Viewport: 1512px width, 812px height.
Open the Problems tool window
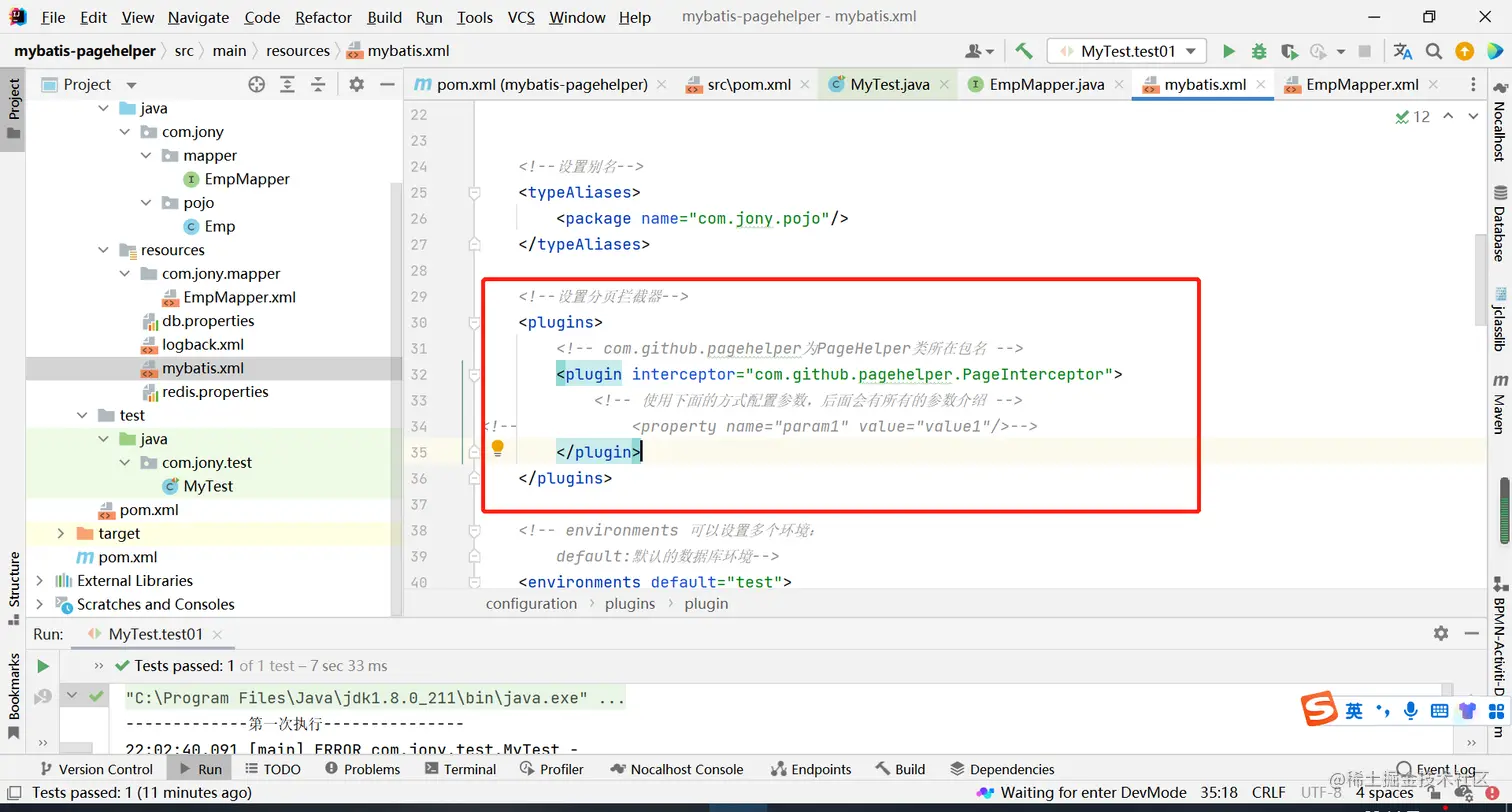point(362,769)
